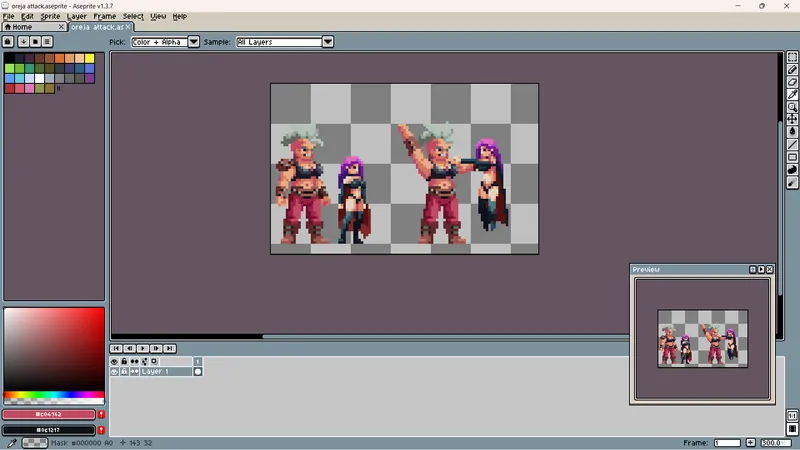The width and height of the screenshot is (800, 450).
Task: Select the Pencil tool
Action: [x=792, y=69]
